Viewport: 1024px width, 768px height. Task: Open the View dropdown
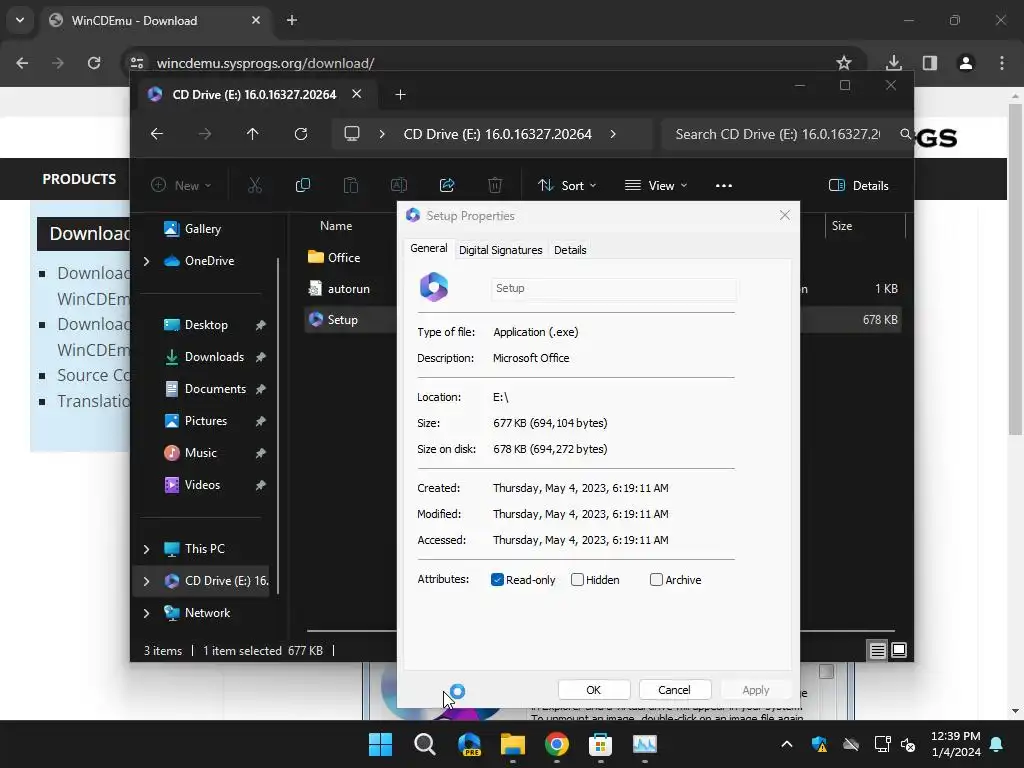[656, 185]
